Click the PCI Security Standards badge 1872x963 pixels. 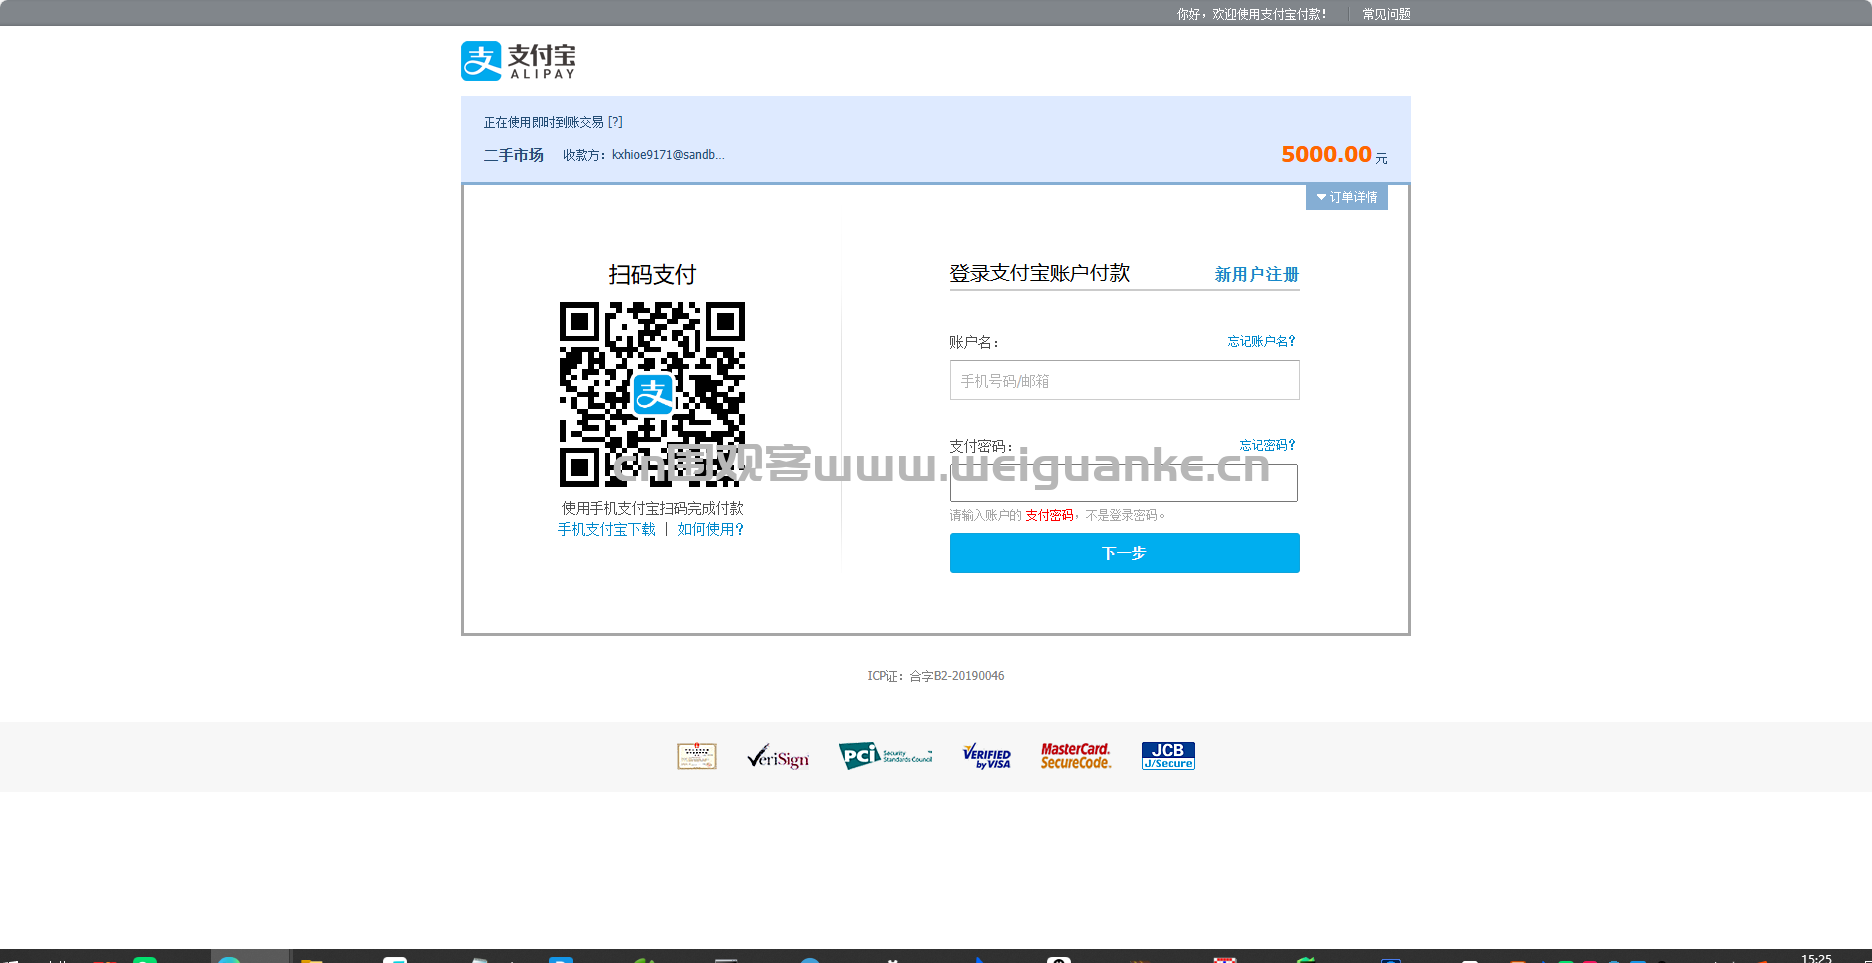(x=885, y=756)
